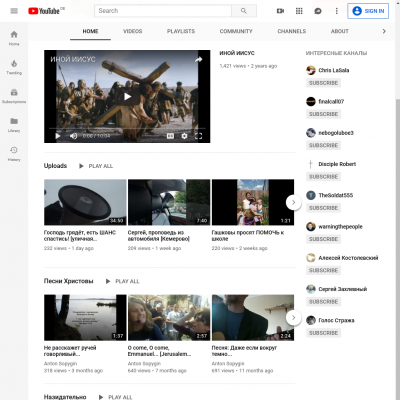The image size is (400, 400).
Task: Subscribe to Голос Стража
Action: tap(323, 333)
